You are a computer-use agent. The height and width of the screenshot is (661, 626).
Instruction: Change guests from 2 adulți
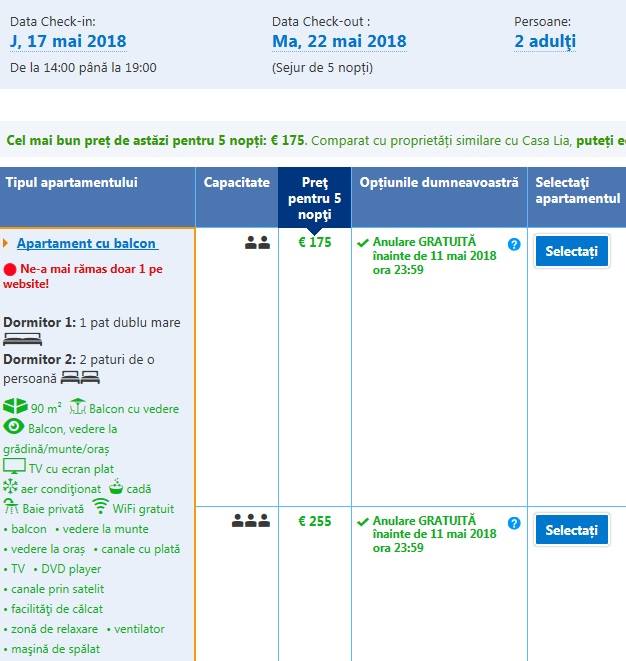545,42
